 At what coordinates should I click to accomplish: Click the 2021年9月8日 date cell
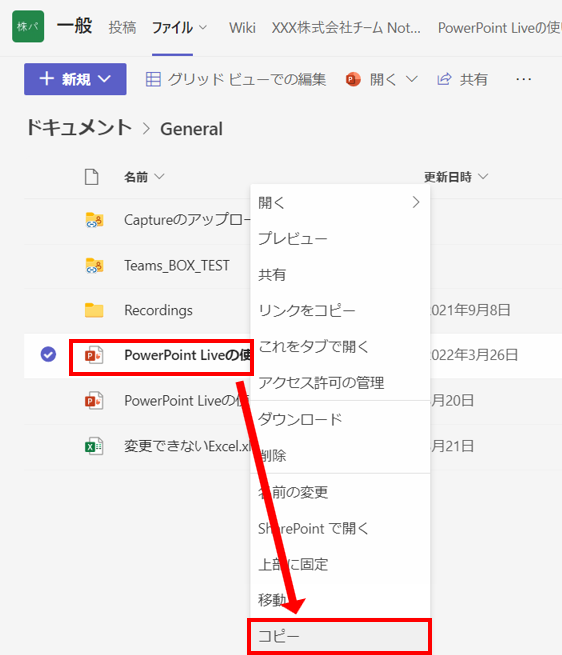point(470,310)
